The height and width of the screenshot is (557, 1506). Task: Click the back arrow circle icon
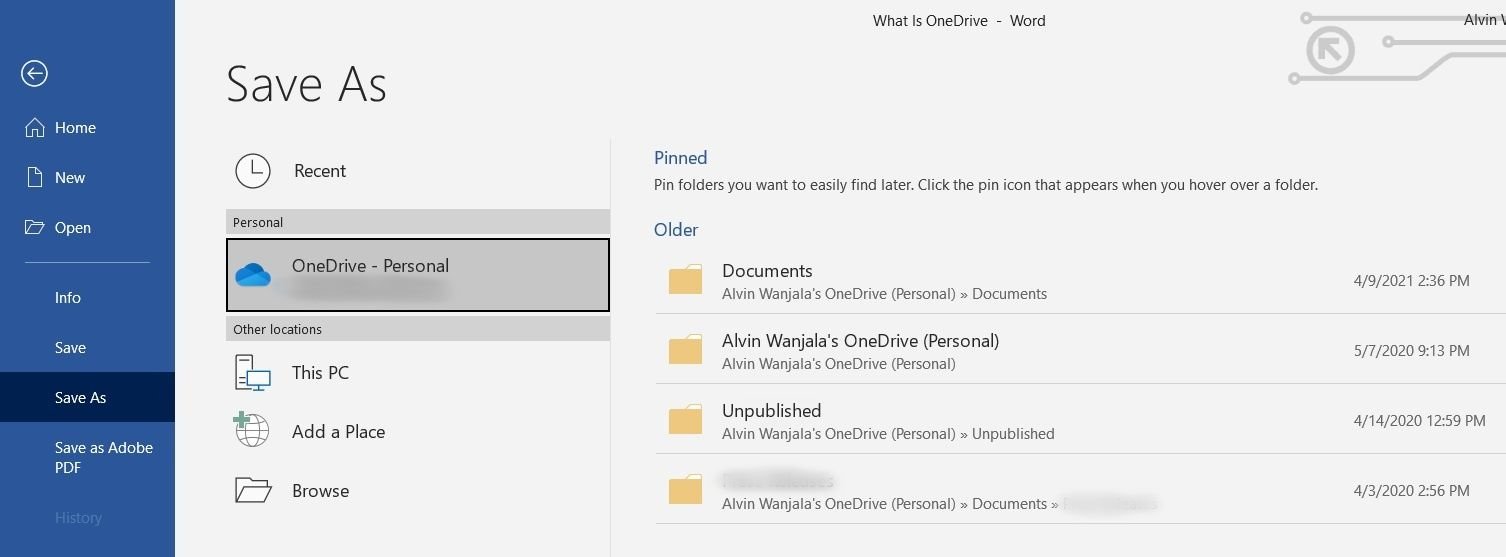34,73
